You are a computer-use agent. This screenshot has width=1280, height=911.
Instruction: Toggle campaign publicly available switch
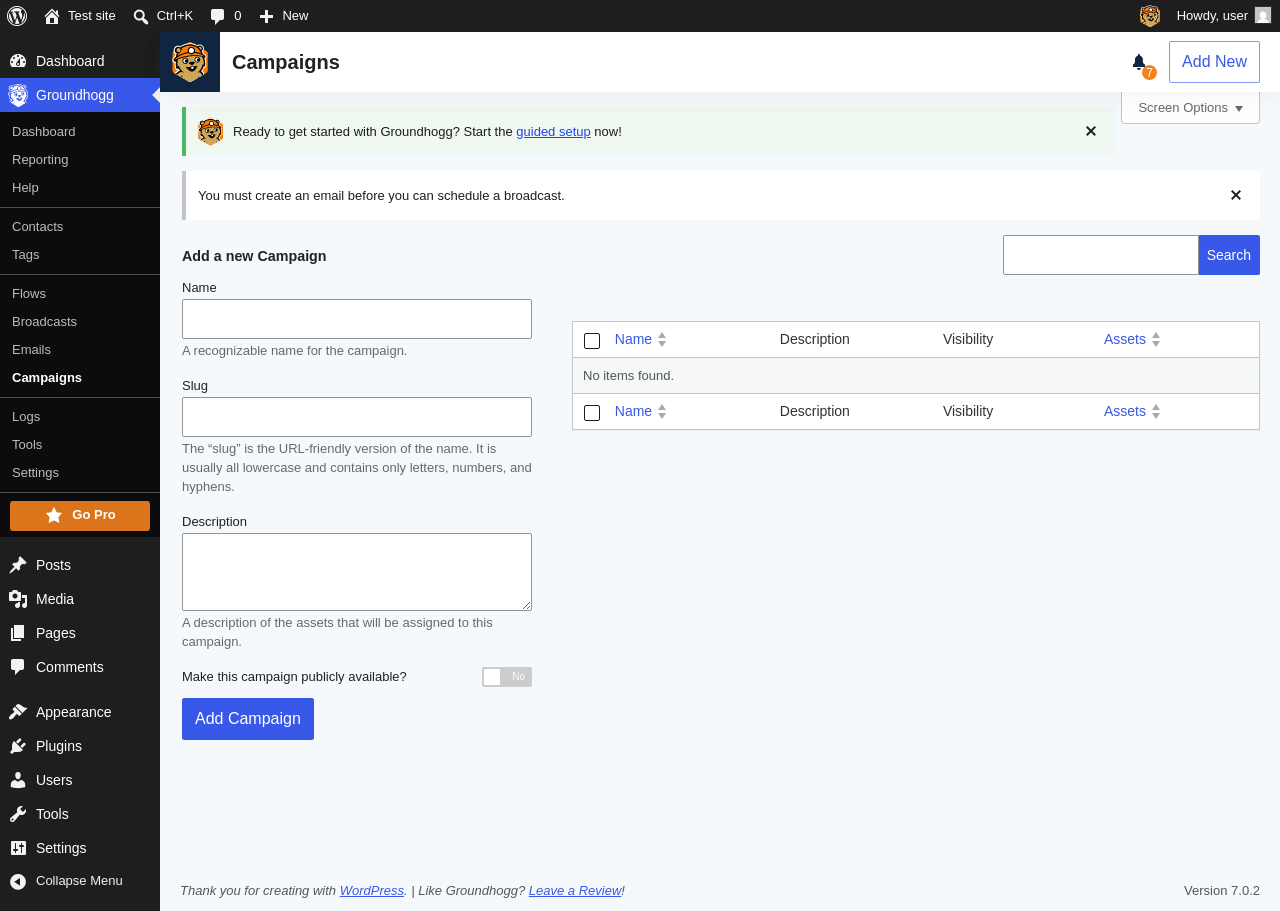(507, 677)
